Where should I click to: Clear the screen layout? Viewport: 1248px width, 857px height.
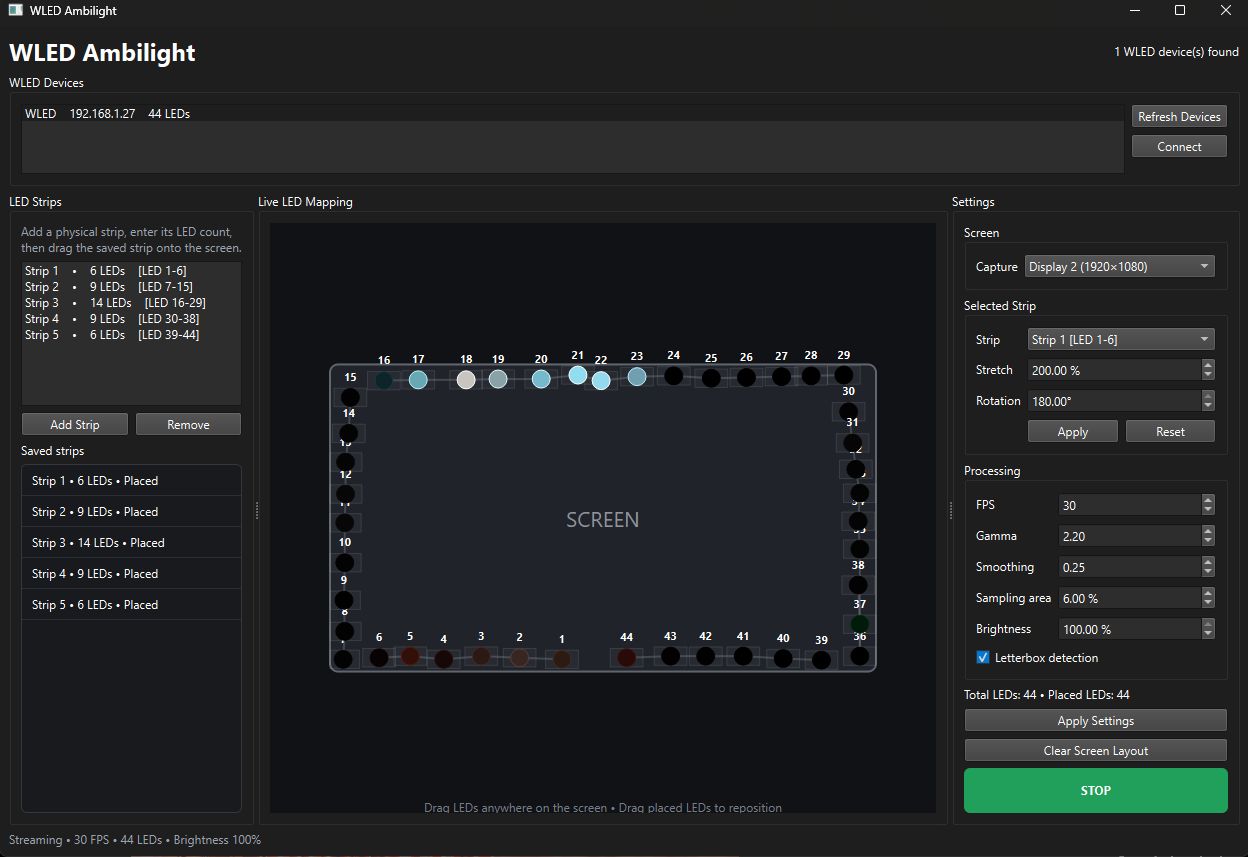tap(1095, 751)
